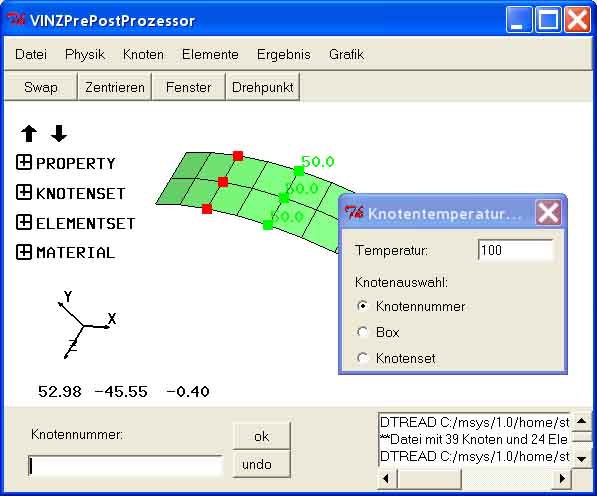Select the Box radio button
This screenshot has width=597, height=496.
coord(362,332)
